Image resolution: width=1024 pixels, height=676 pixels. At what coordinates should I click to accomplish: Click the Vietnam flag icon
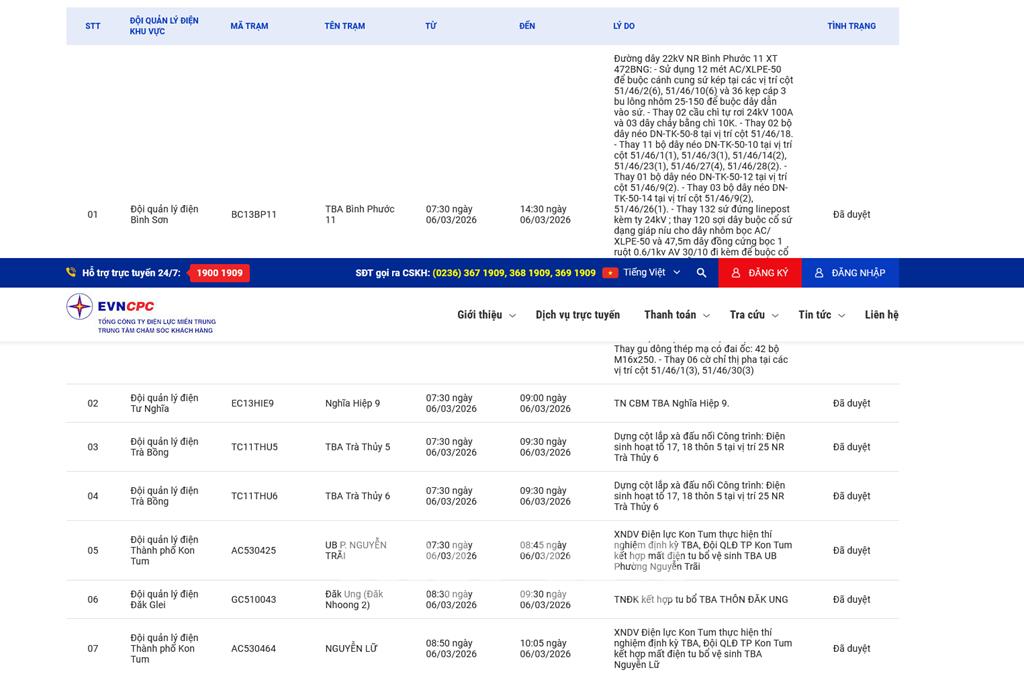(x=610, y=273)
